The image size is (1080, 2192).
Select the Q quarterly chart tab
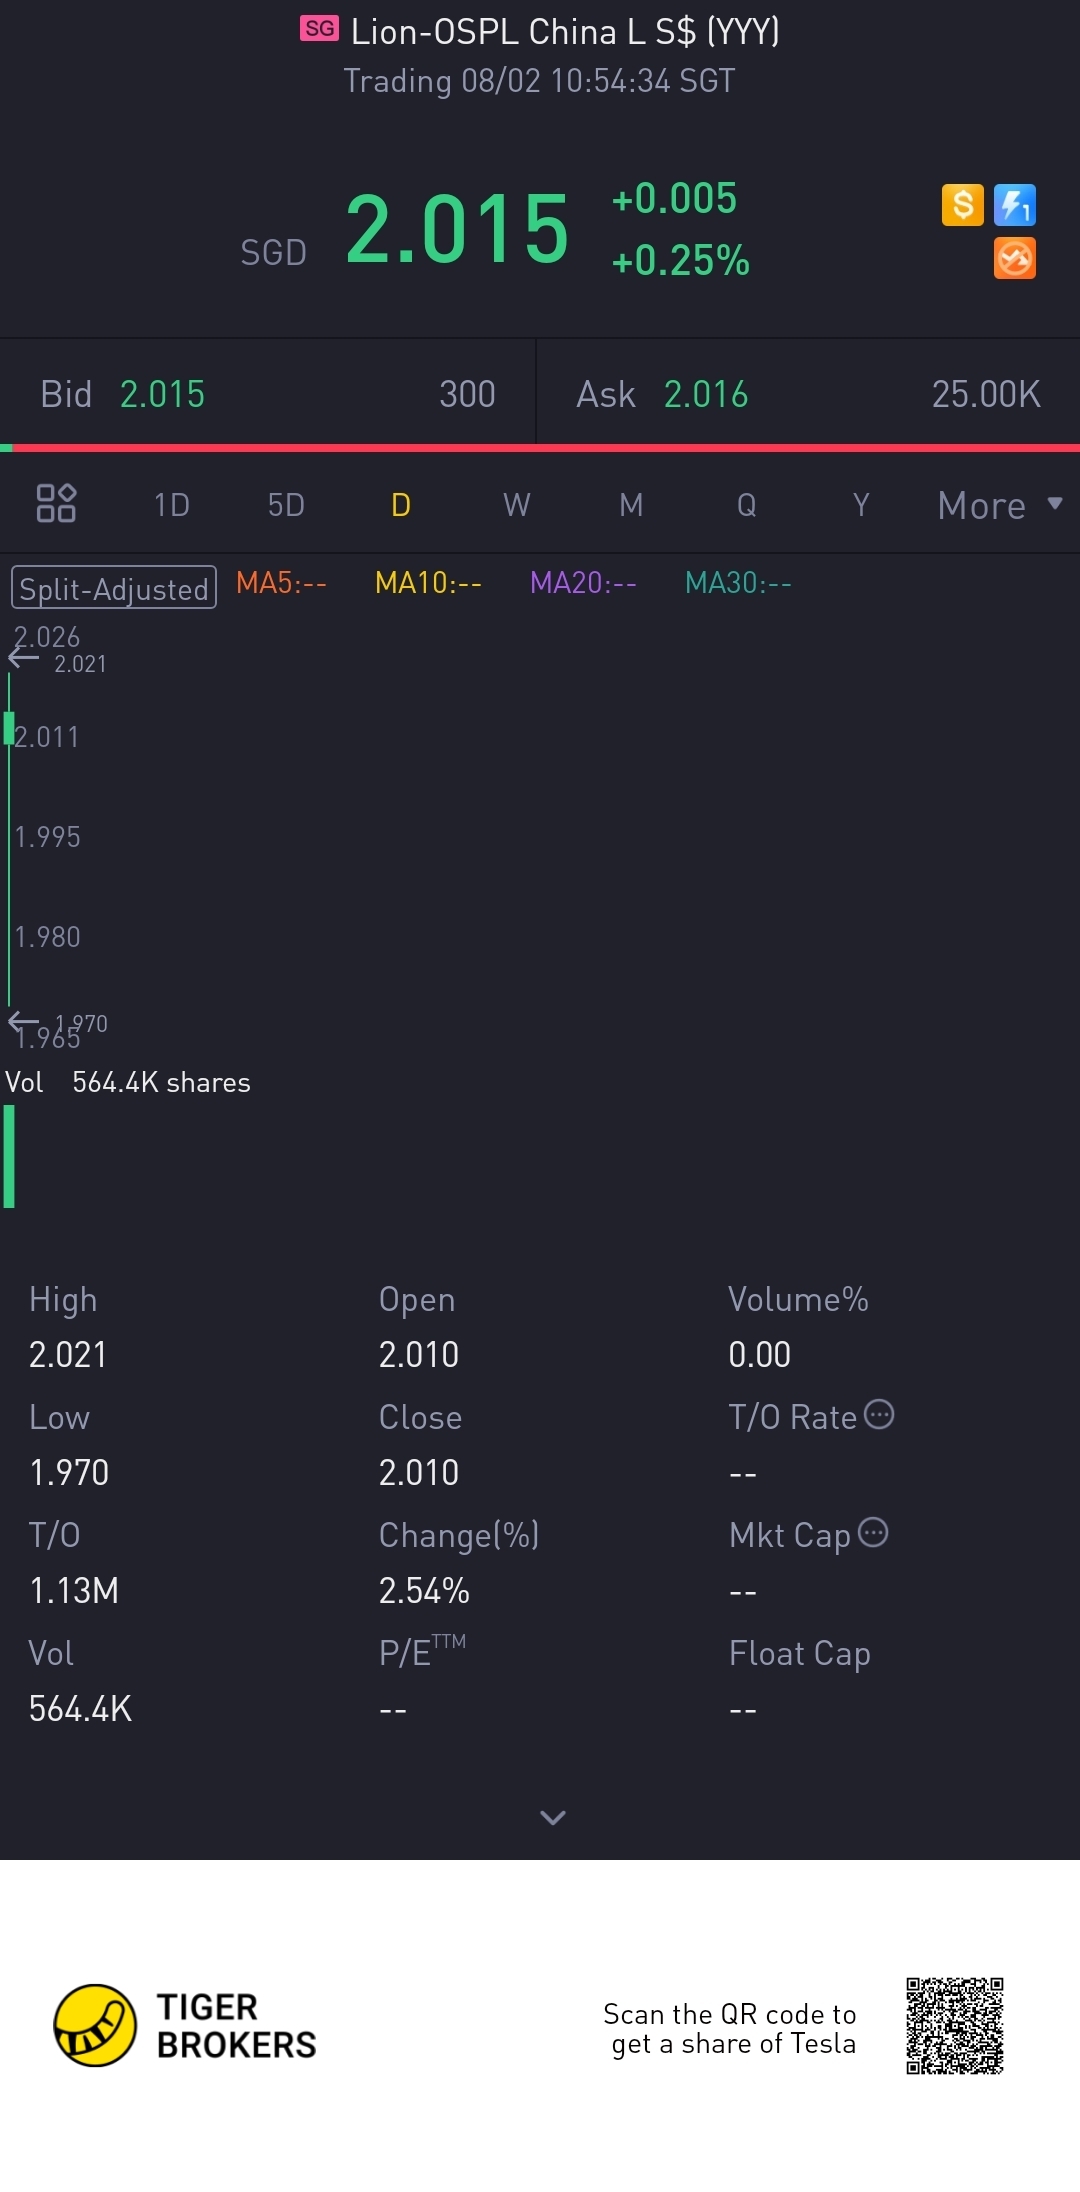(x=746, y=505)
